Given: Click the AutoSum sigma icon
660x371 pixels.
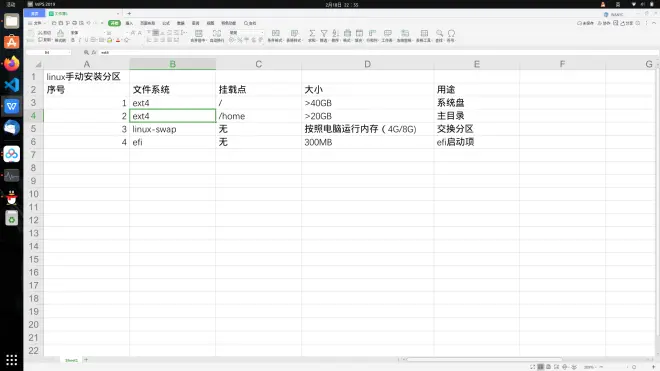Looking at the screenshot, I should pyautogui.click(x=312, y=33).
